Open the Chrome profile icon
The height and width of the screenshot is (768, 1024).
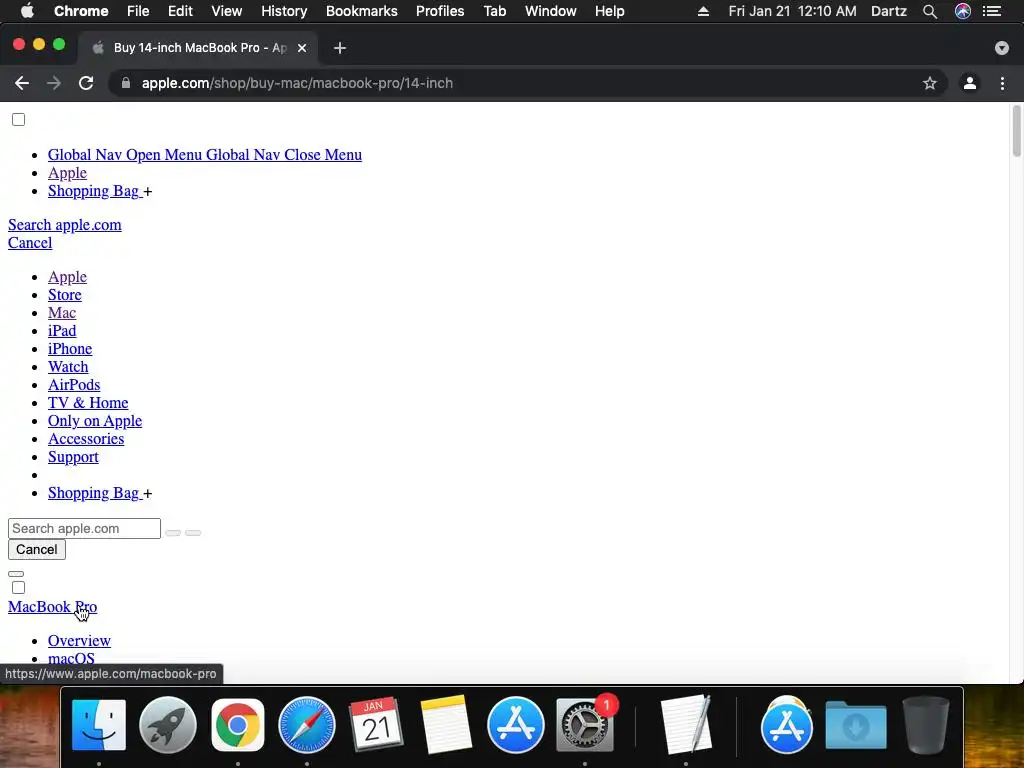[969, 83]
